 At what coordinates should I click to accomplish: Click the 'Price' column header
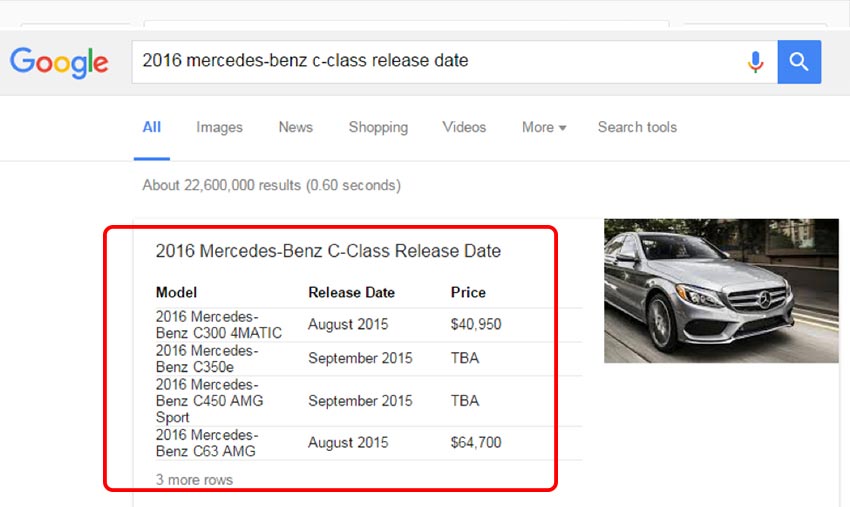pos(468,292)
